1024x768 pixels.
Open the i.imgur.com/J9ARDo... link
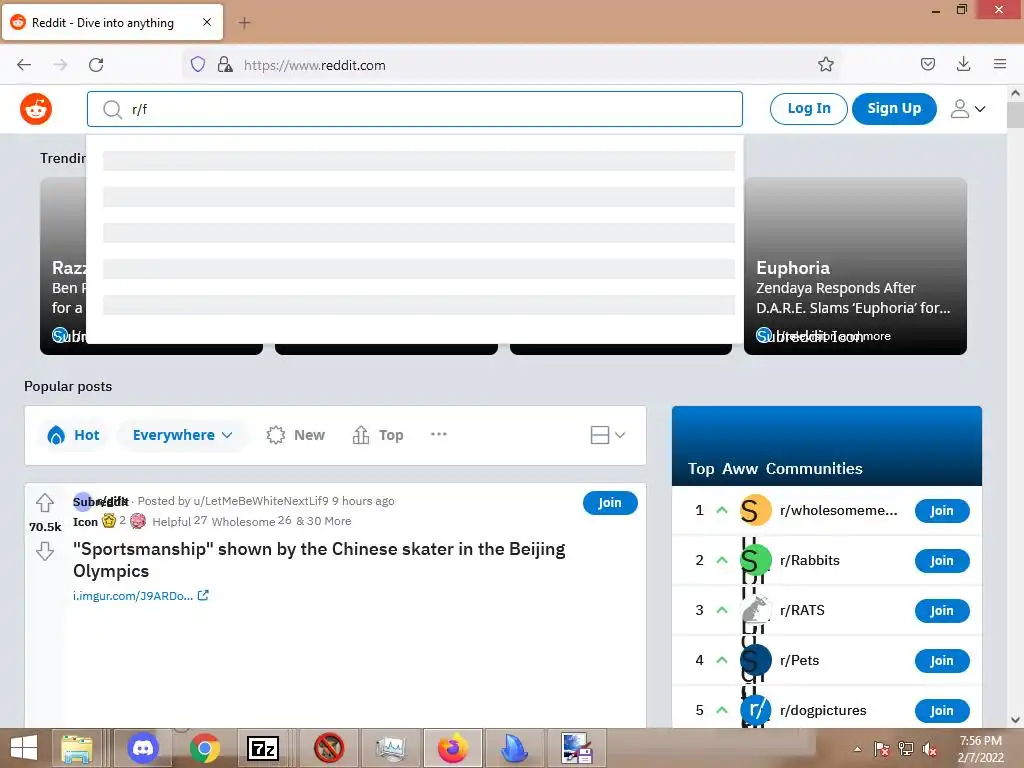pos(133,596)
